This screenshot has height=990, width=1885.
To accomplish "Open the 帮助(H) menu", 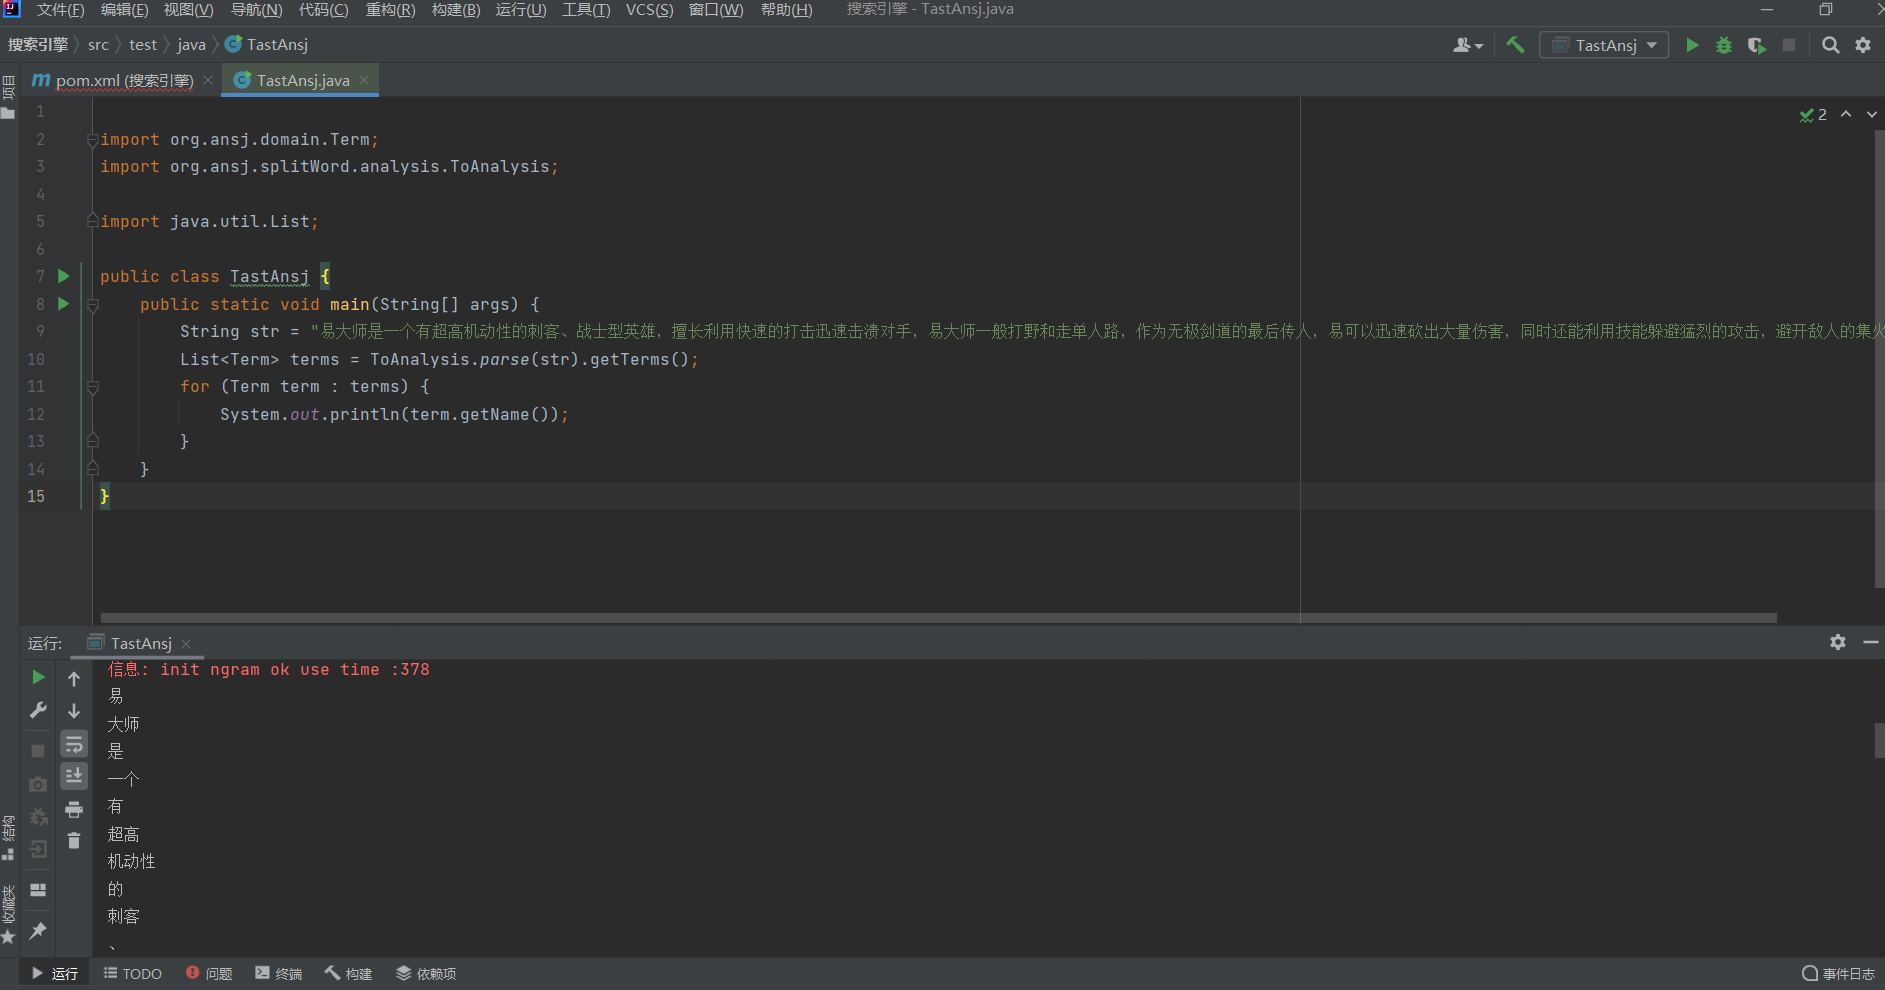I will (x=786, y=10).
